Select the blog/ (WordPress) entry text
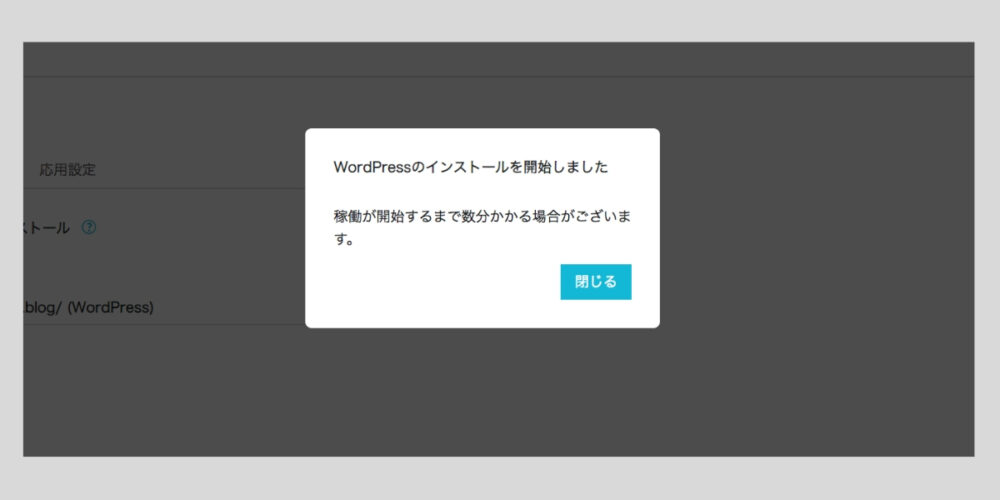Viewport: 1000px width, 500px height. pos(89,307)
